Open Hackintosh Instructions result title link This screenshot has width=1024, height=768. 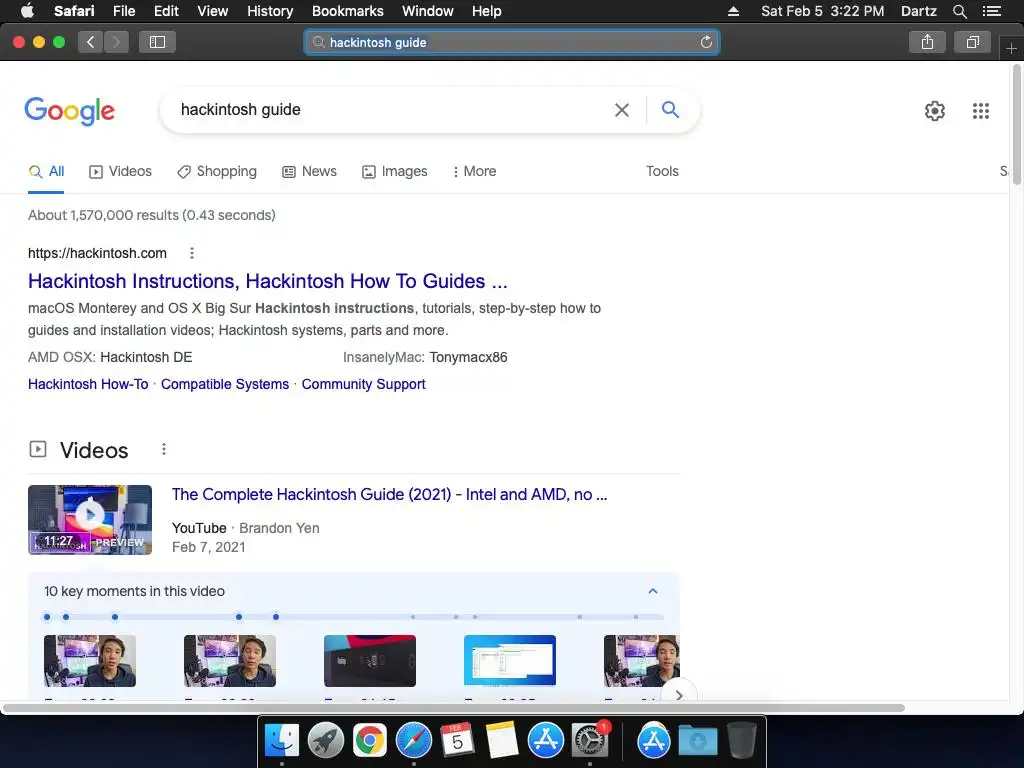tap(268, 281)
